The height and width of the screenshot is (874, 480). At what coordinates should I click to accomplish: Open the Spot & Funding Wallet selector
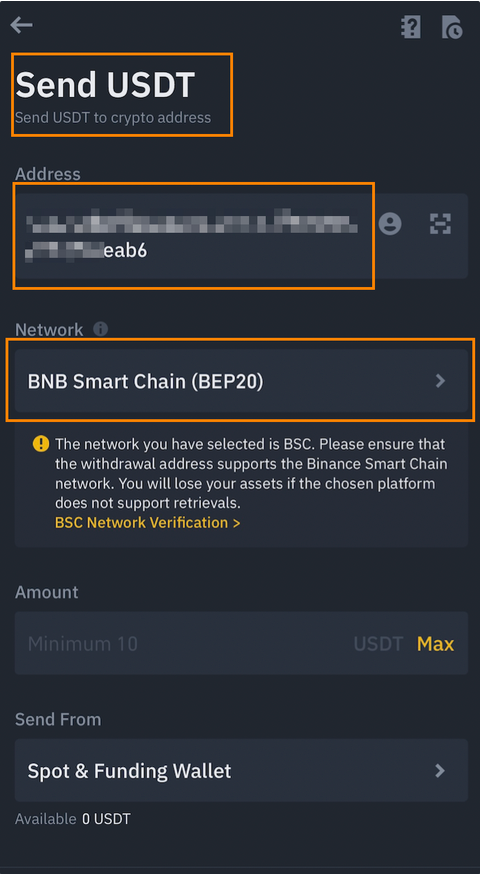(x=241, y=770)
